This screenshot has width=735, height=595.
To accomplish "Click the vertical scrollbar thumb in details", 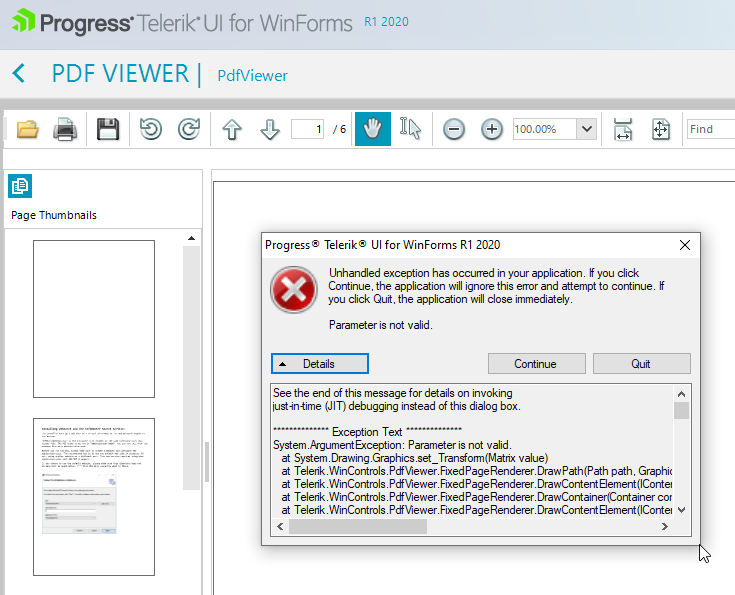I will (682, 410).
